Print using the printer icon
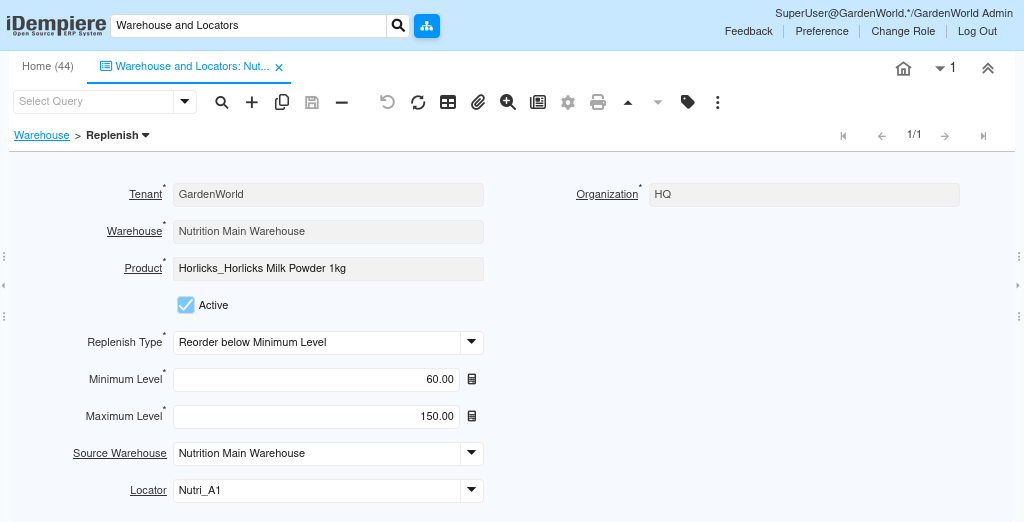 coord(598,102)
